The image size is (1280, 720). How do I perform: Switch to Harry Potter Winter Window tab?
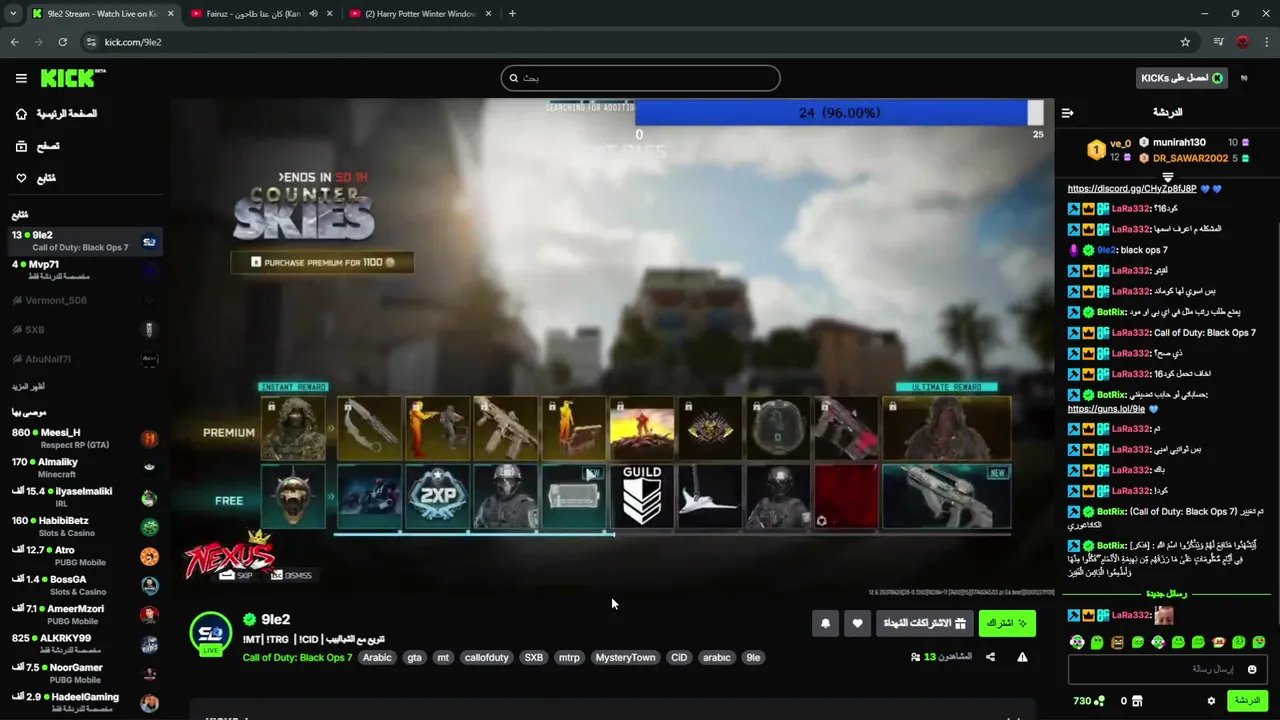point(420,14)
